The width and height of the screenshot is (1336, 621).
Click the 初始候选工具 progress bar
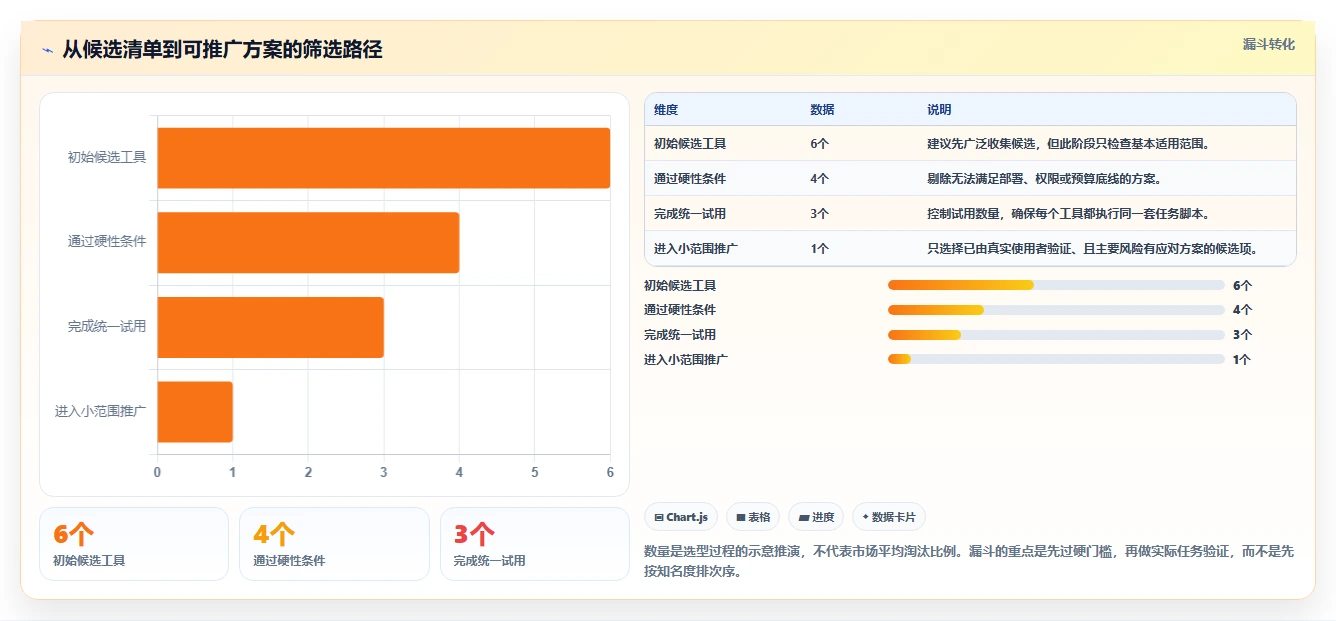tap(1056, 285)
